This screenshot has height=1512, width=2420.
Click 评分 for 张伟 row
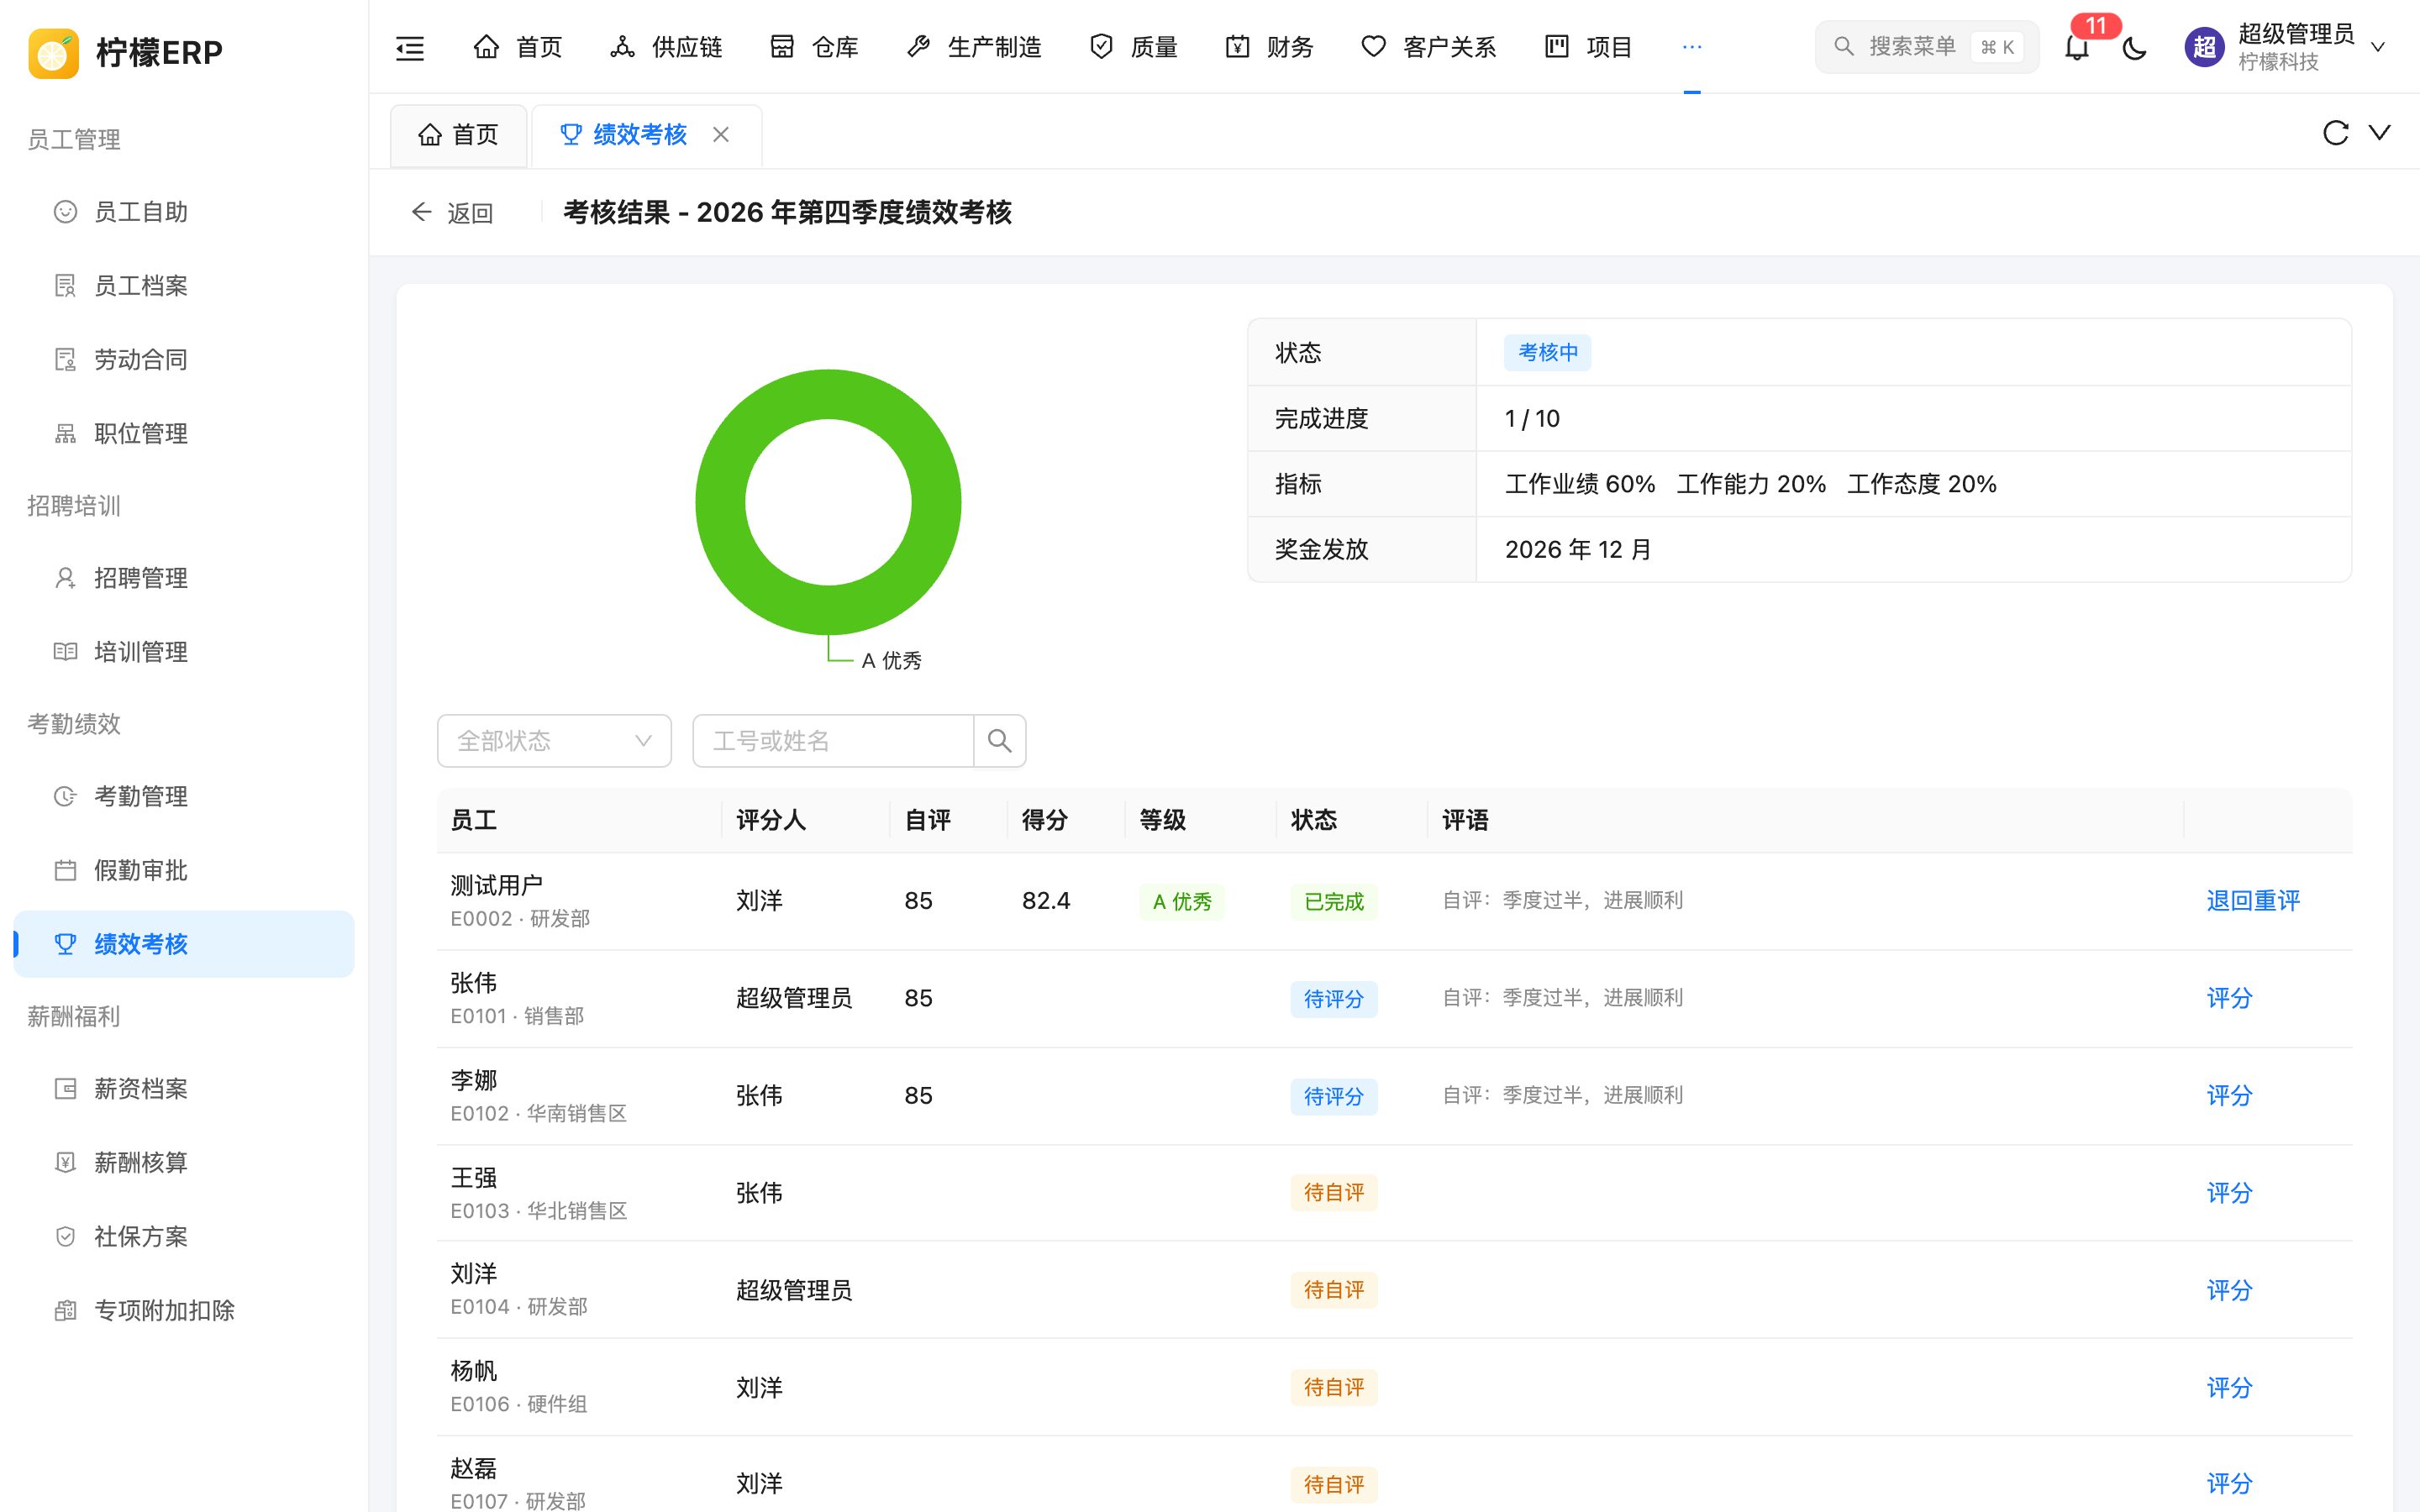[x=2229, y=998]
